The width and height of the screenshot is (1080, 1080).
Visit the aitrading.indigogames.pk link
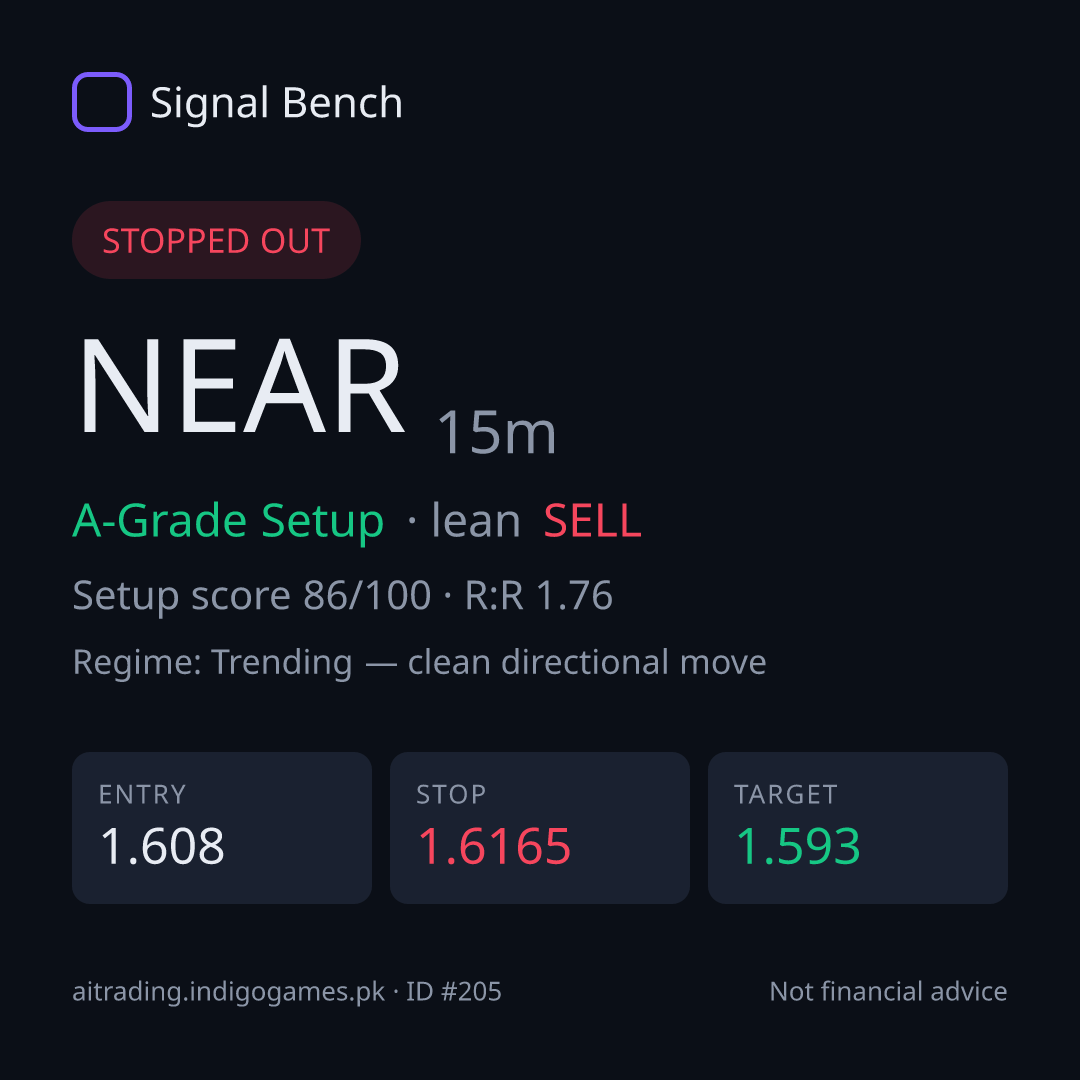(229, 992)
